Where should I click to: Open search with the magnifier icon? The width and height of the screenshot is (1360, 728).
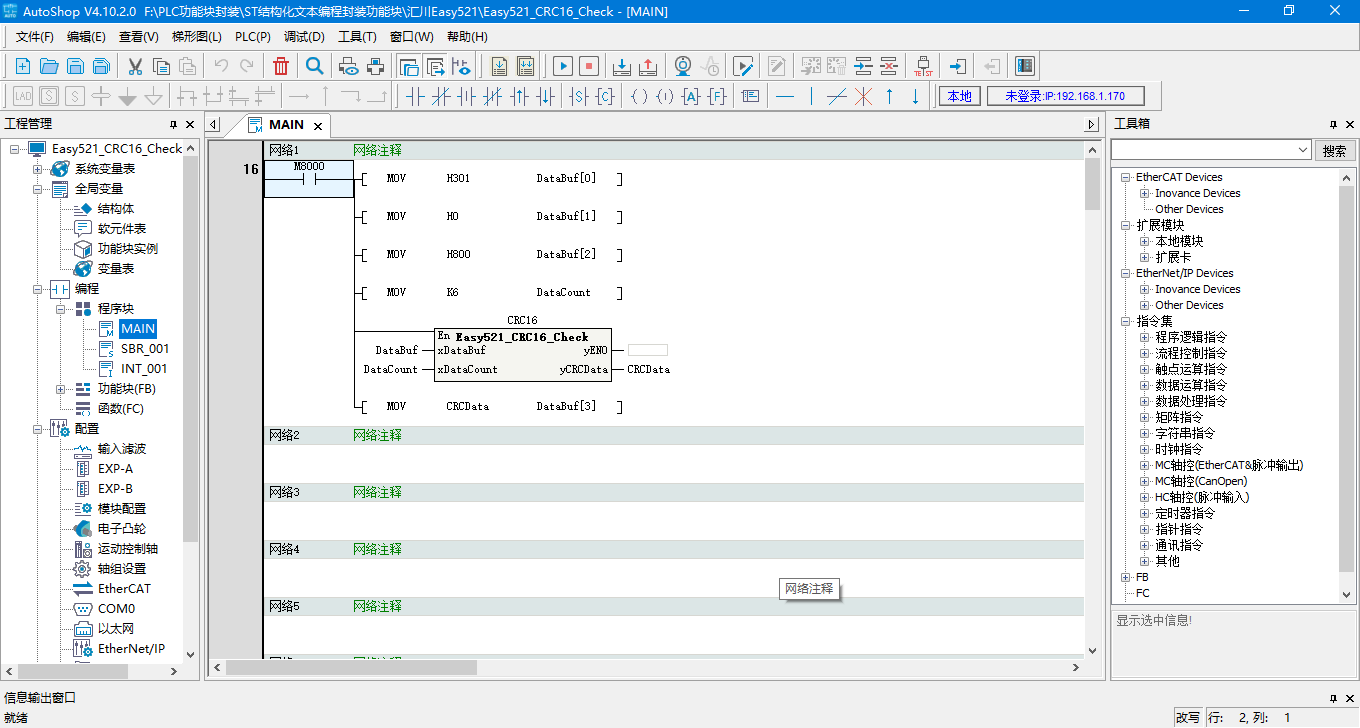tap(314, 66)
